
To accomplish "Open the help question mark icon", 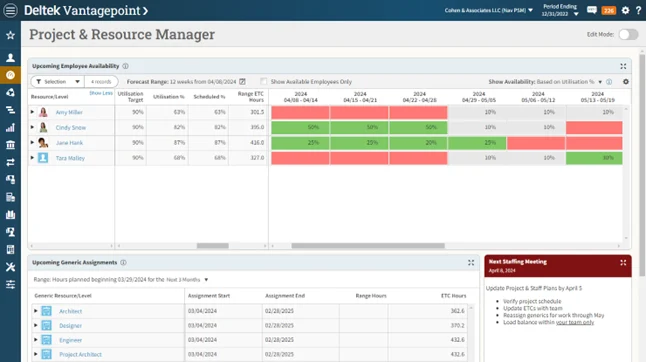I will [x=638, y=10].
